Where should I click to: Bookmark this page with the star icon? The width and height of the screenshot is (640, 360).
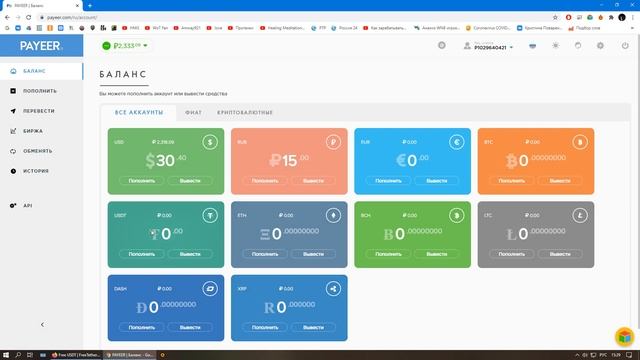point(555,18)
